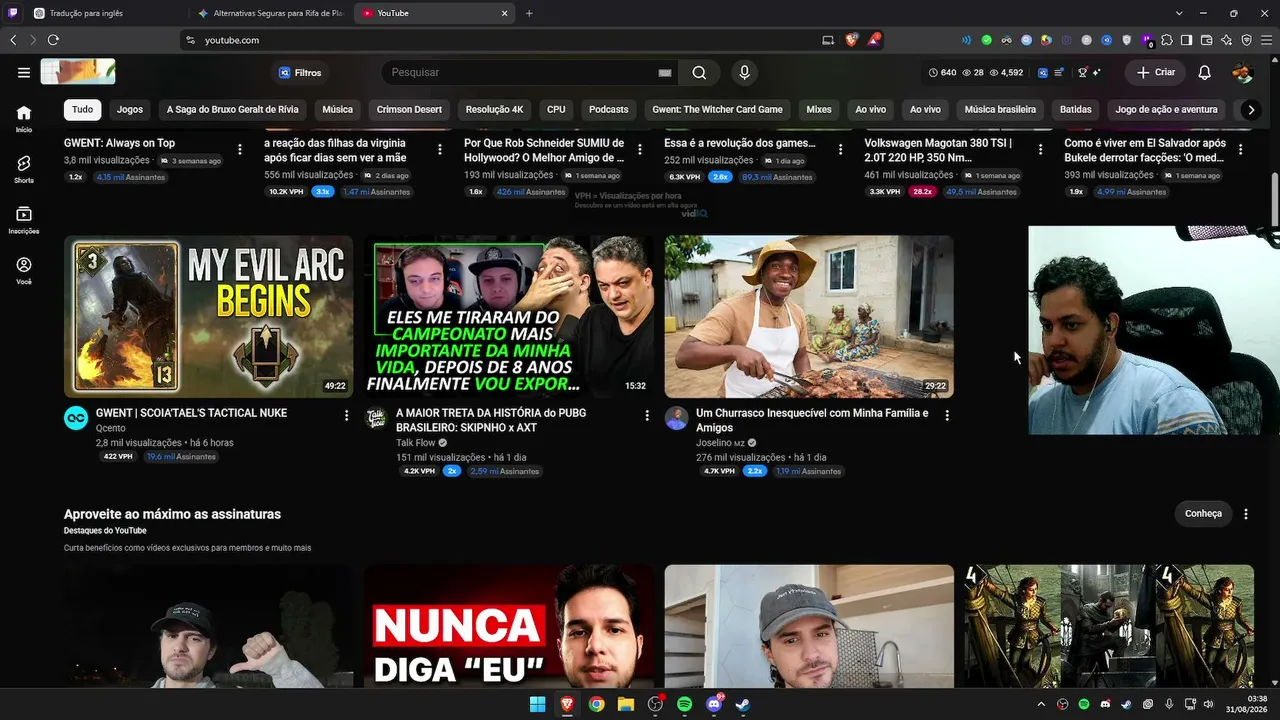Open Steam from the taskbar

[743, 704]
